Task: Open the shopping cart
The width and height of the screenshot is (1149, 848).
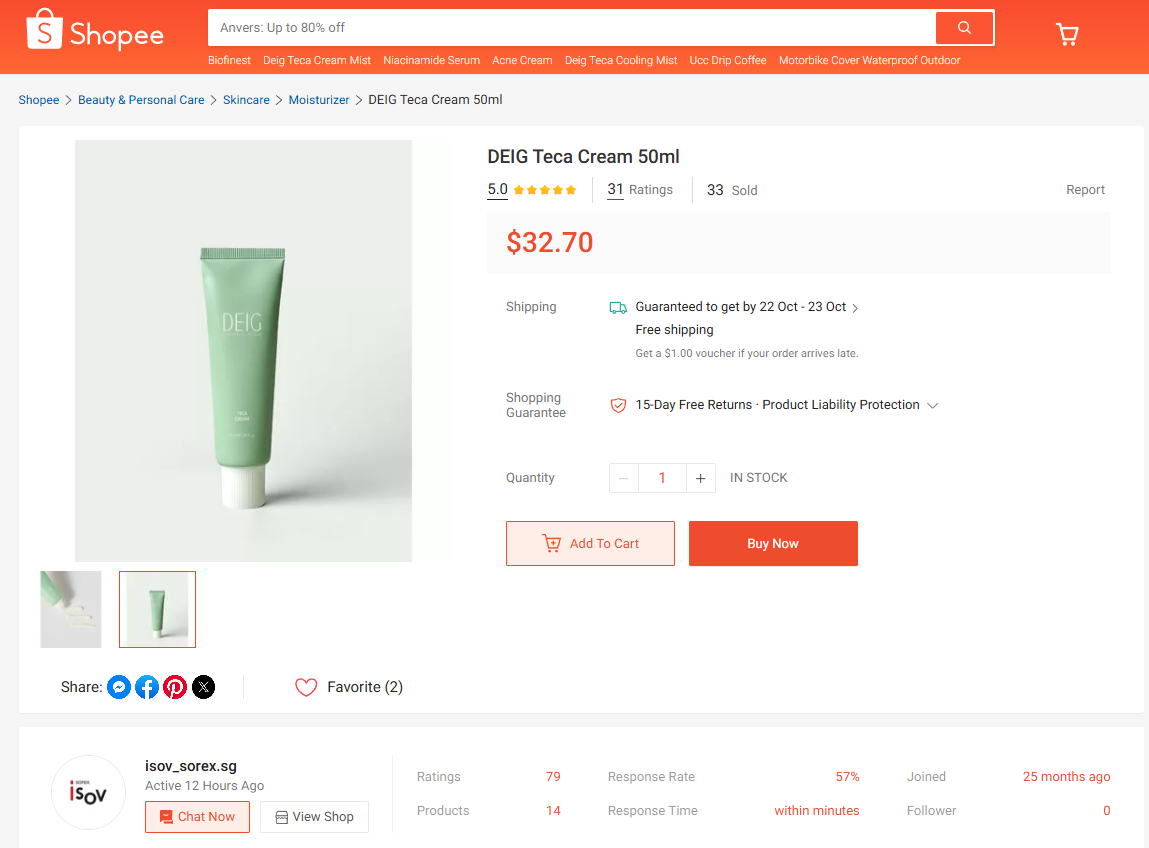Action: click(1067, 35)
